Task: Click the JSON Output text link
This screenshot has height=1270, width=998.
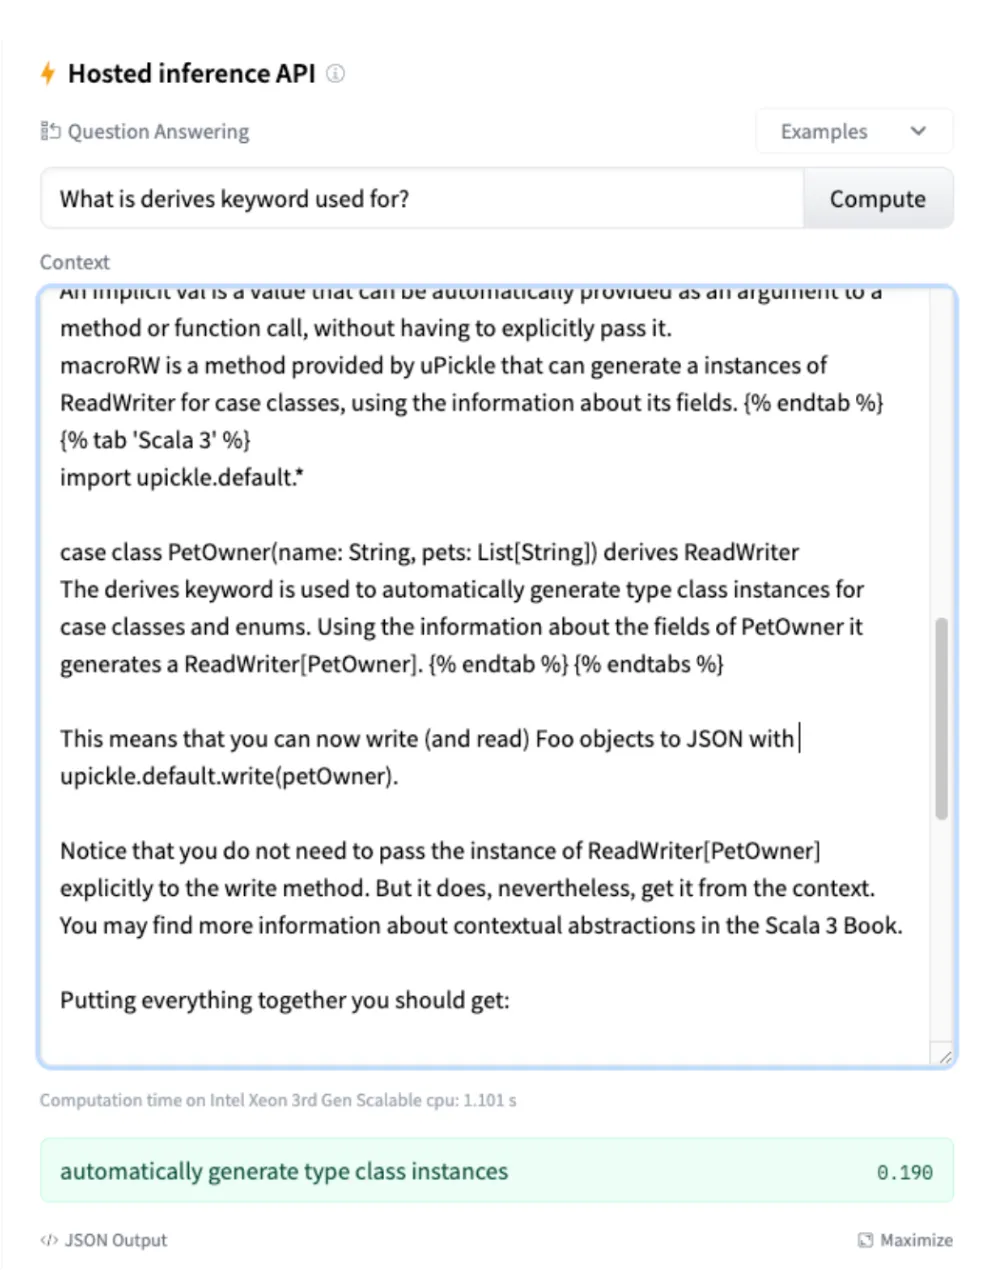Action: tap(115, 1240)
